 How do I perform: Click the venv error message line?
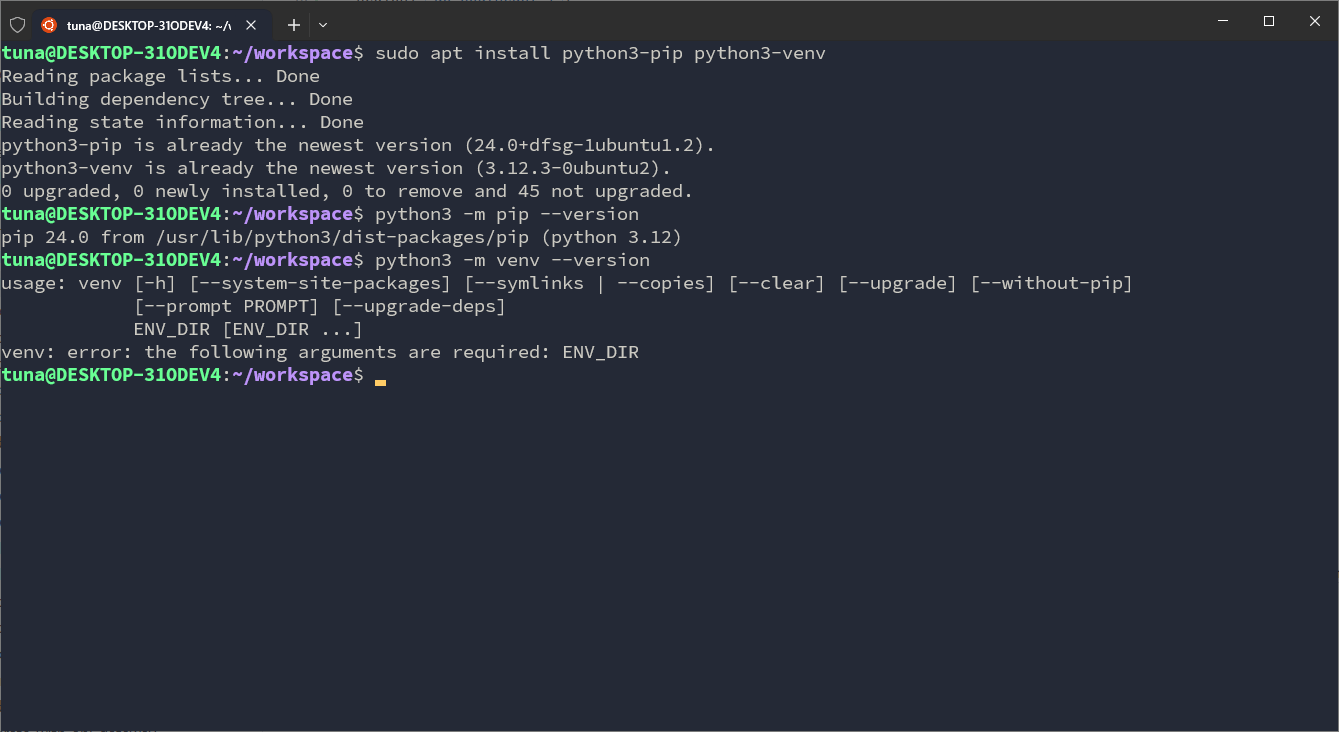[x=320, y=352]
